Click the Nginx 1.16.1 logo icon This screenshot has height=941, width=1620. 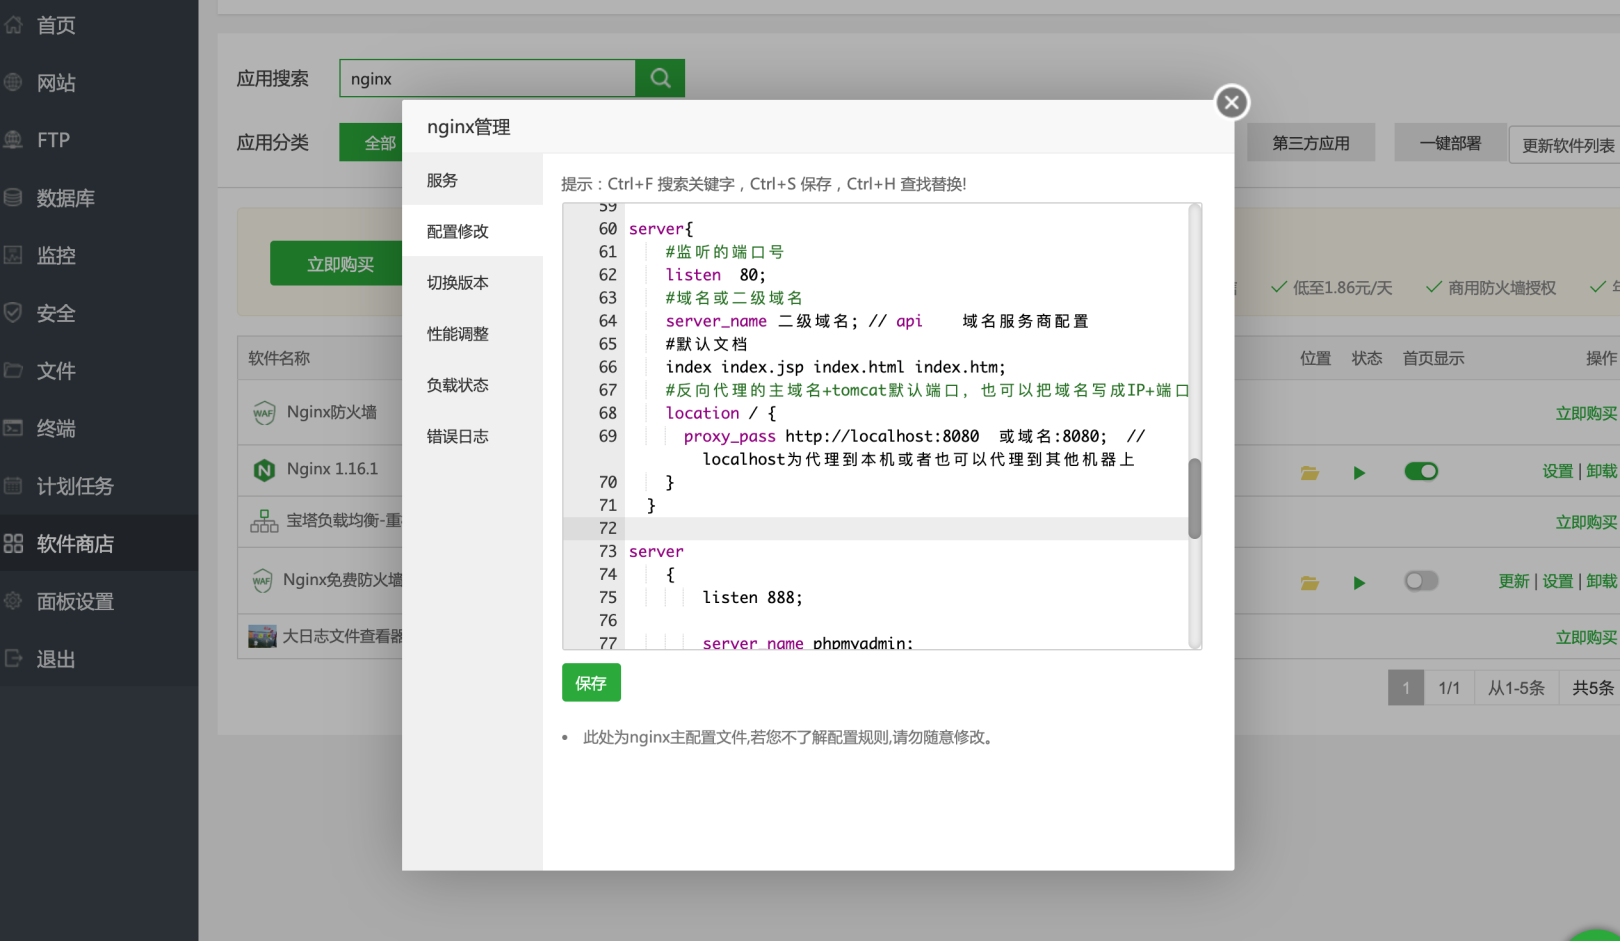pos(264,470)
